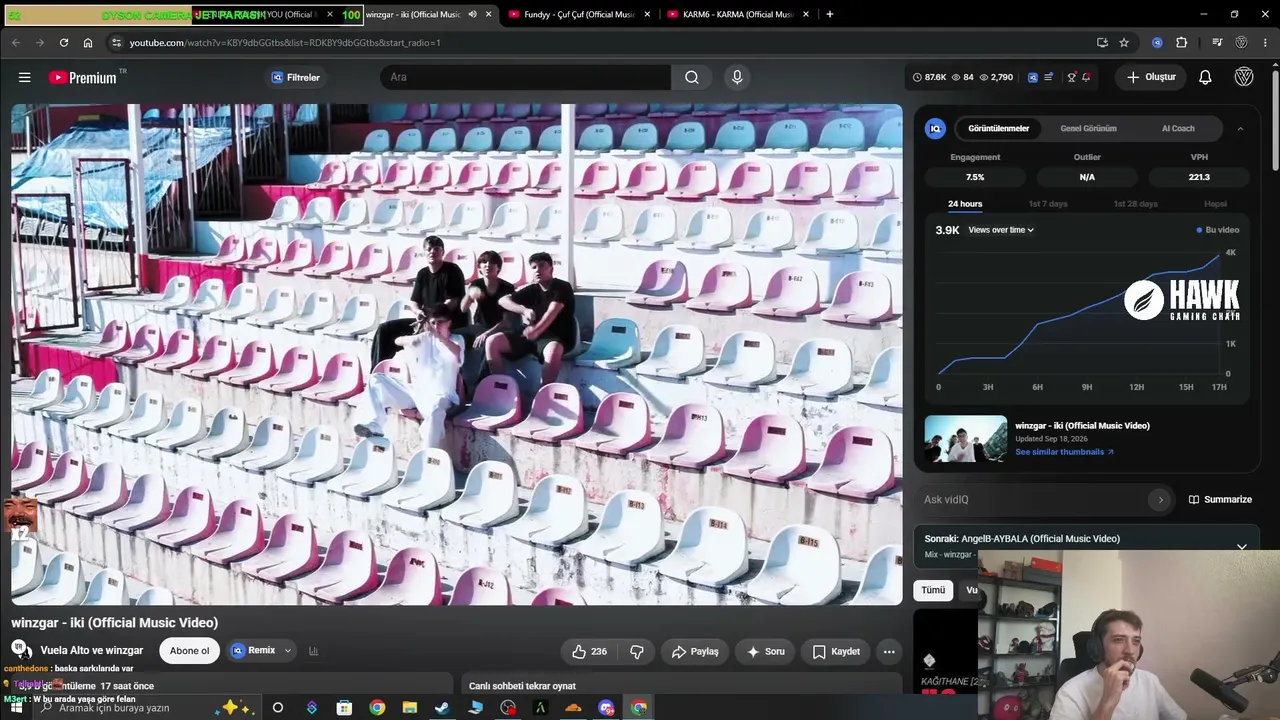The height and width of the screenshot is (720, 1280).
Task: Click the YouTube Premium logo
Action: [87, 77]
